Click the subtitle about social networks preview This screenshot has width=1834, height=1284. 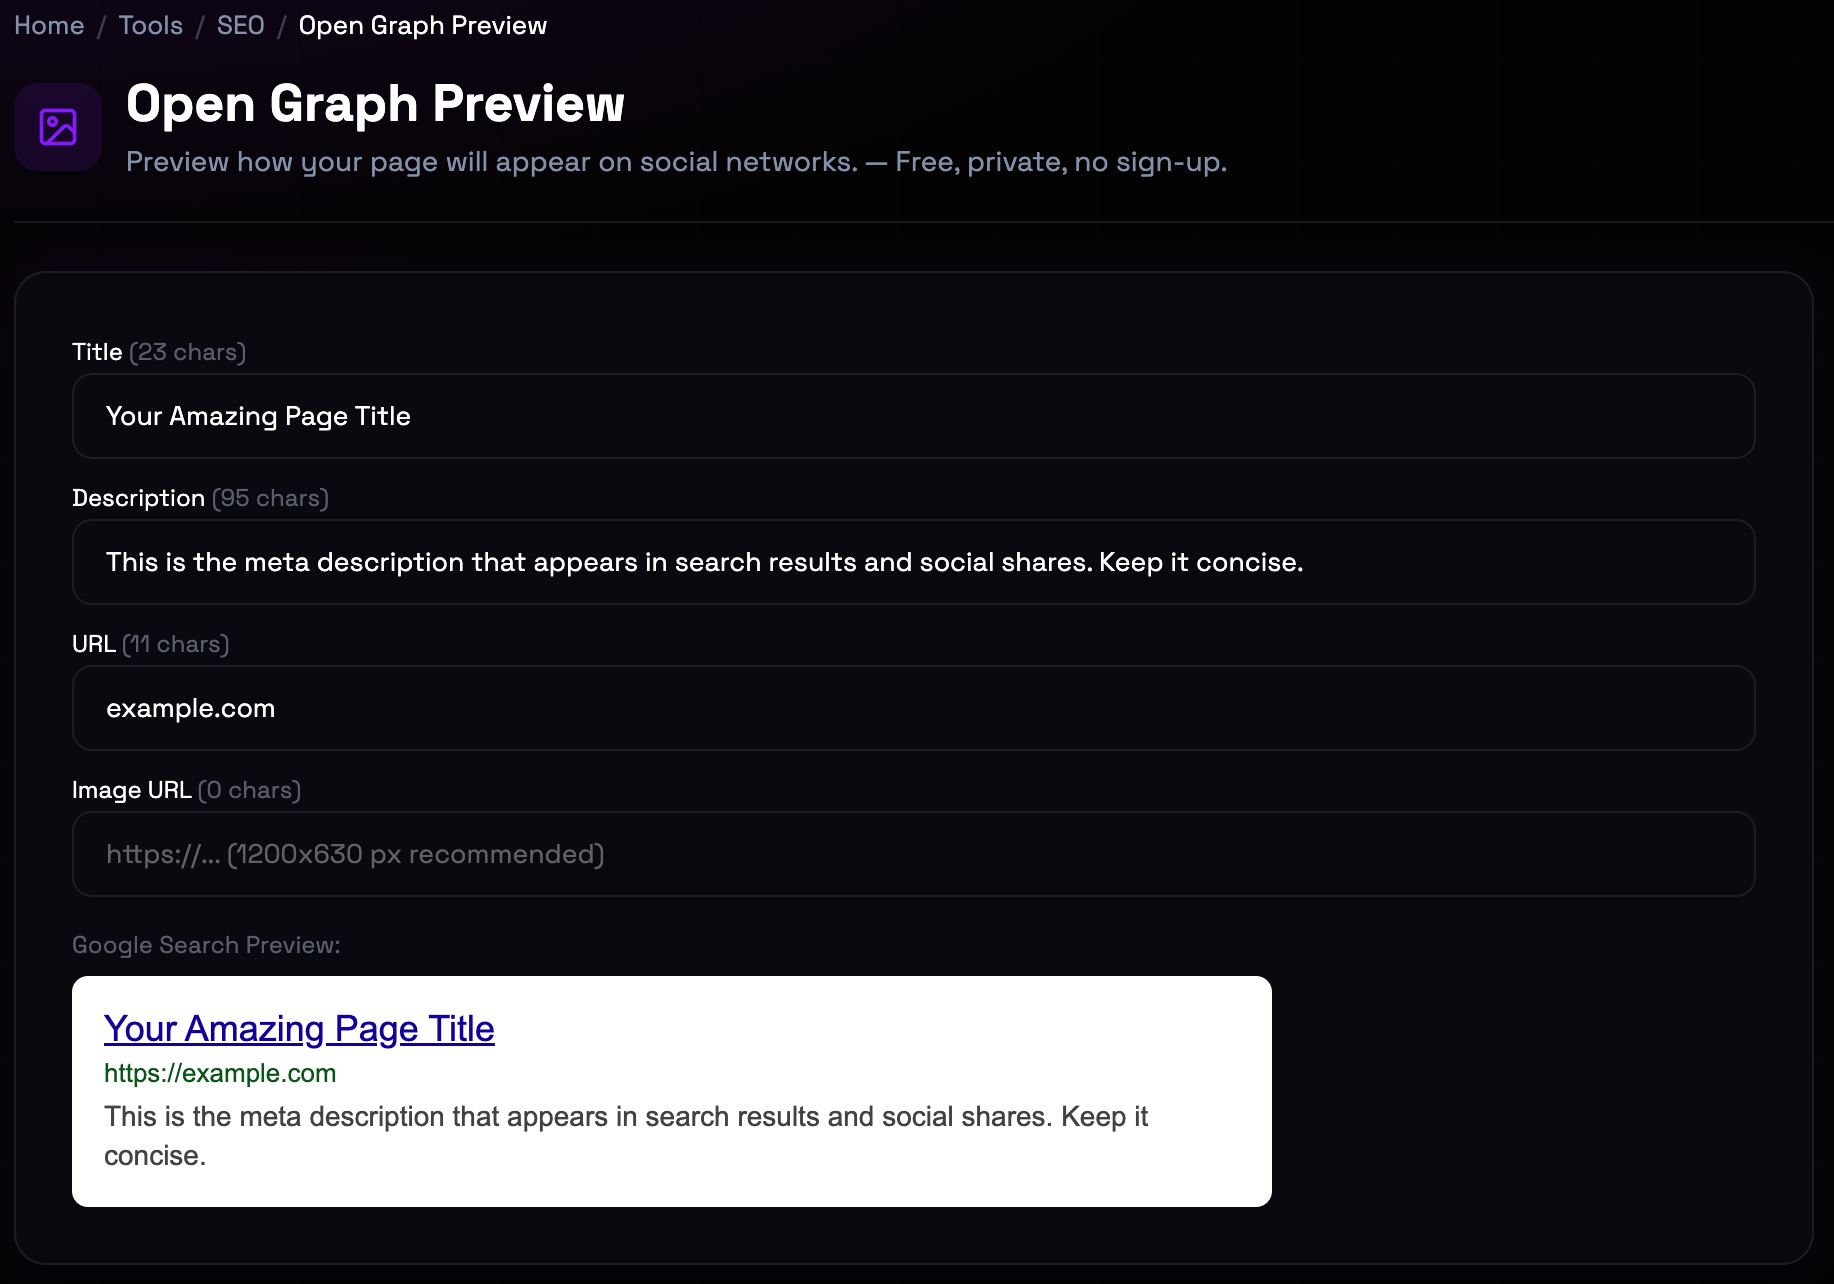pos(676,162)
